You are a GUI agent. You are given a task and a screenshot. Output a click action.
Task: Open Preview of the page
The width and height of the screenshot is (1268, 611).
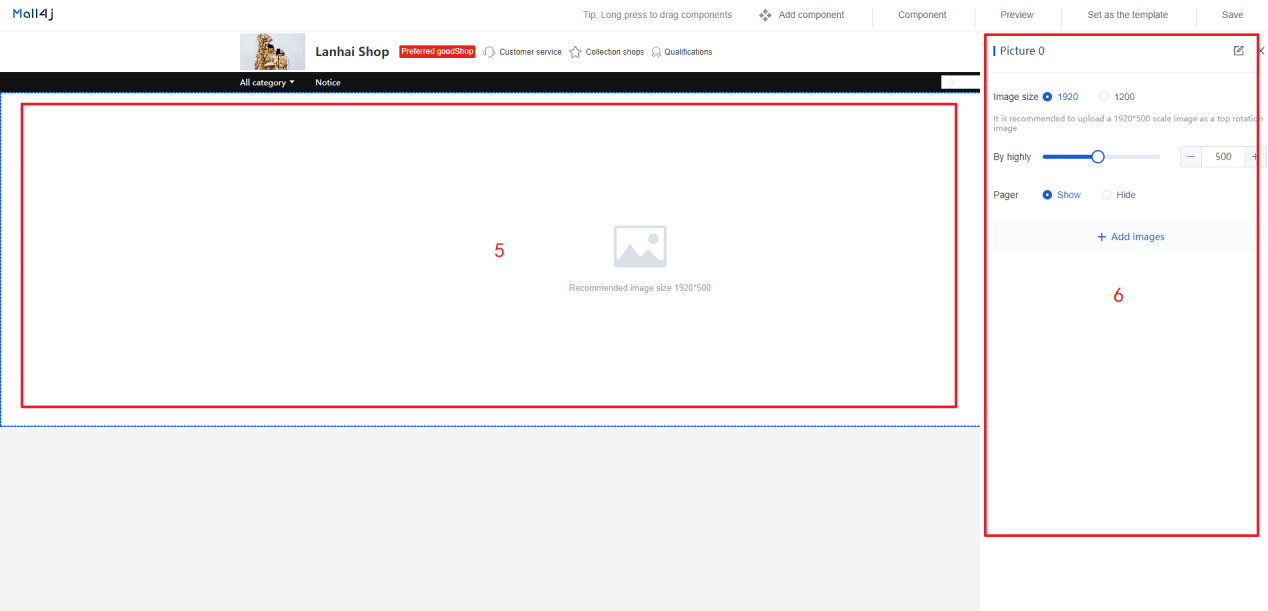pos(1017,15)
